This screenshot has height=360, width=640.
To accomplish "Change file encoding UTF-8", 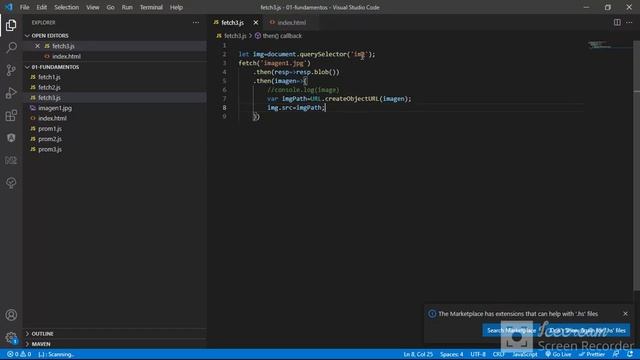I will click(x=478, y=354).
